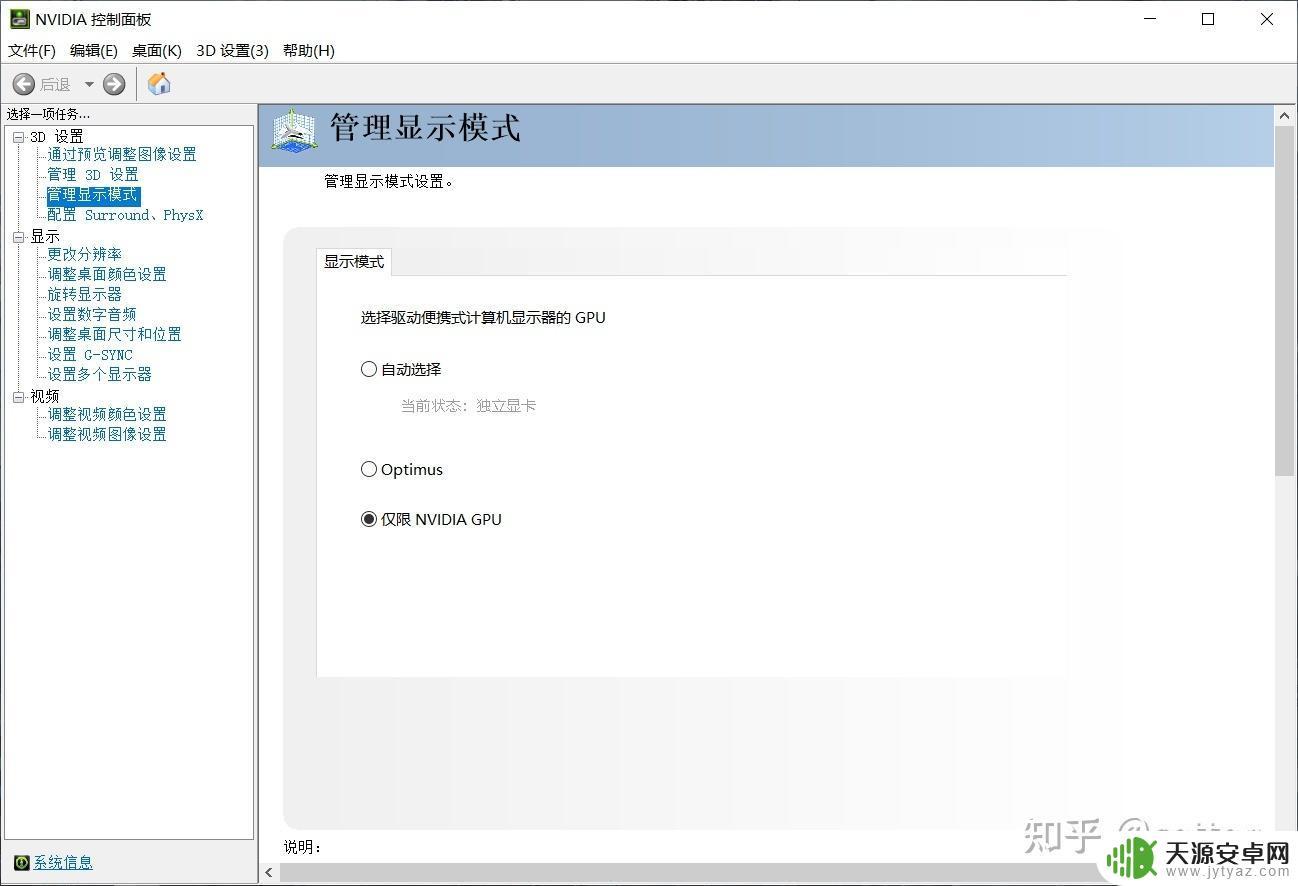Open the 编辑(E) menu

point(94,50)
